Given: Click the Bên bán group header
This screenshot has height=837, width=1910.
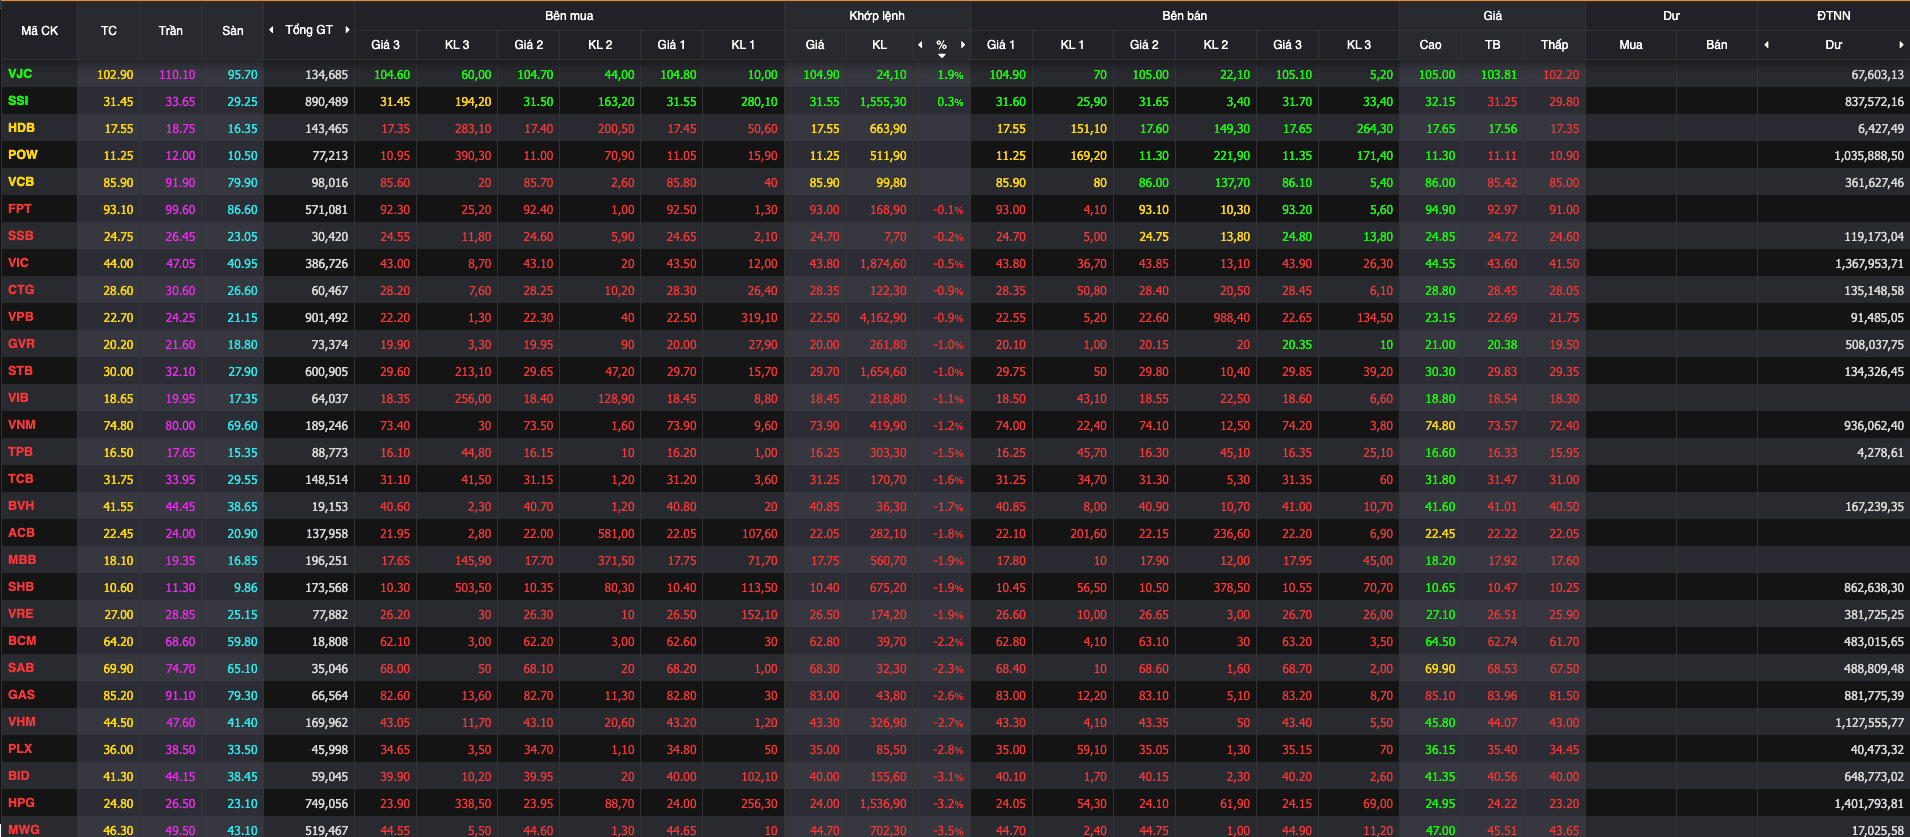Looking at the screenshot, I should pyautogui.click(x=1185, y=16).
